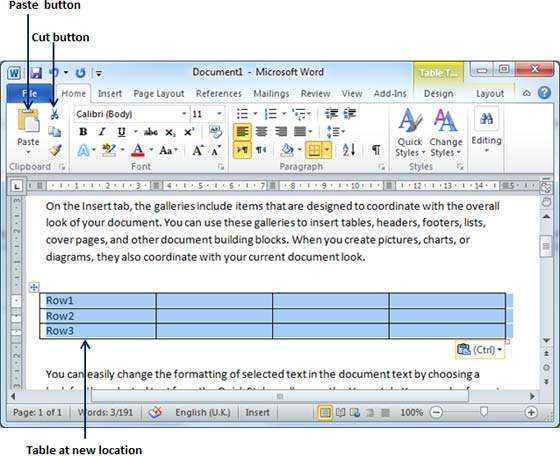Click the Paste button

28,131
